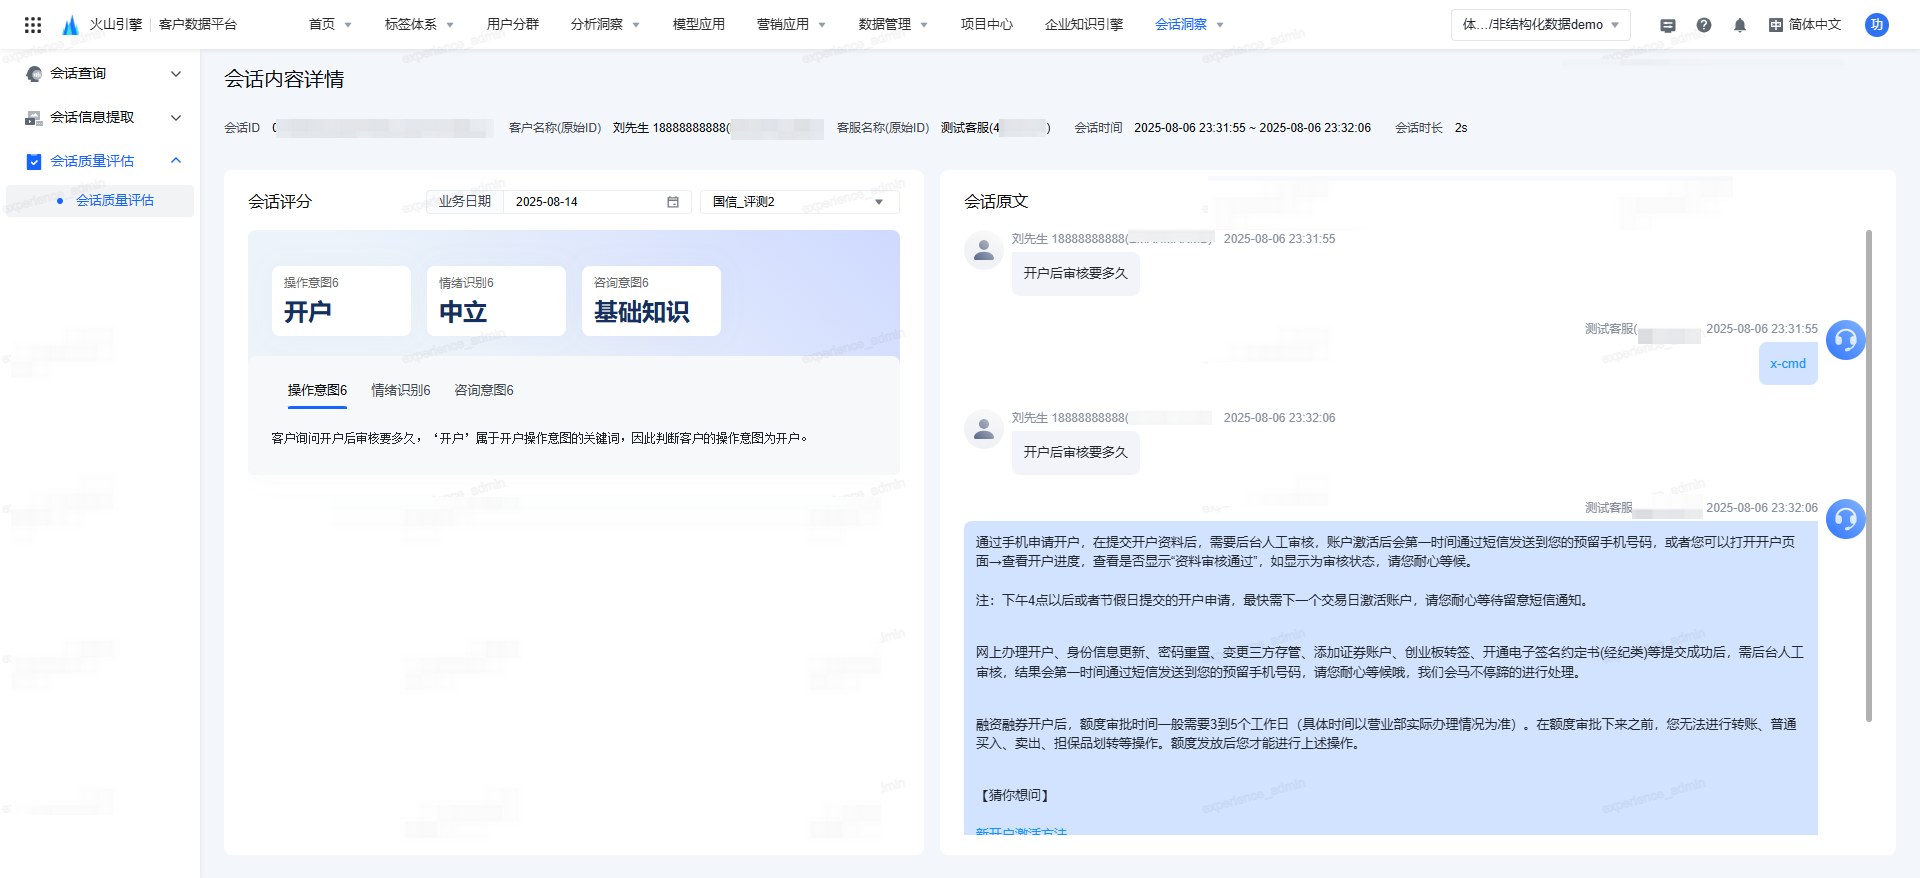The height and width of the screenshot is (878, 1920).
Task: Open the 会话洞察 navigation dropdown
Action: click(x=1189, y=25)
